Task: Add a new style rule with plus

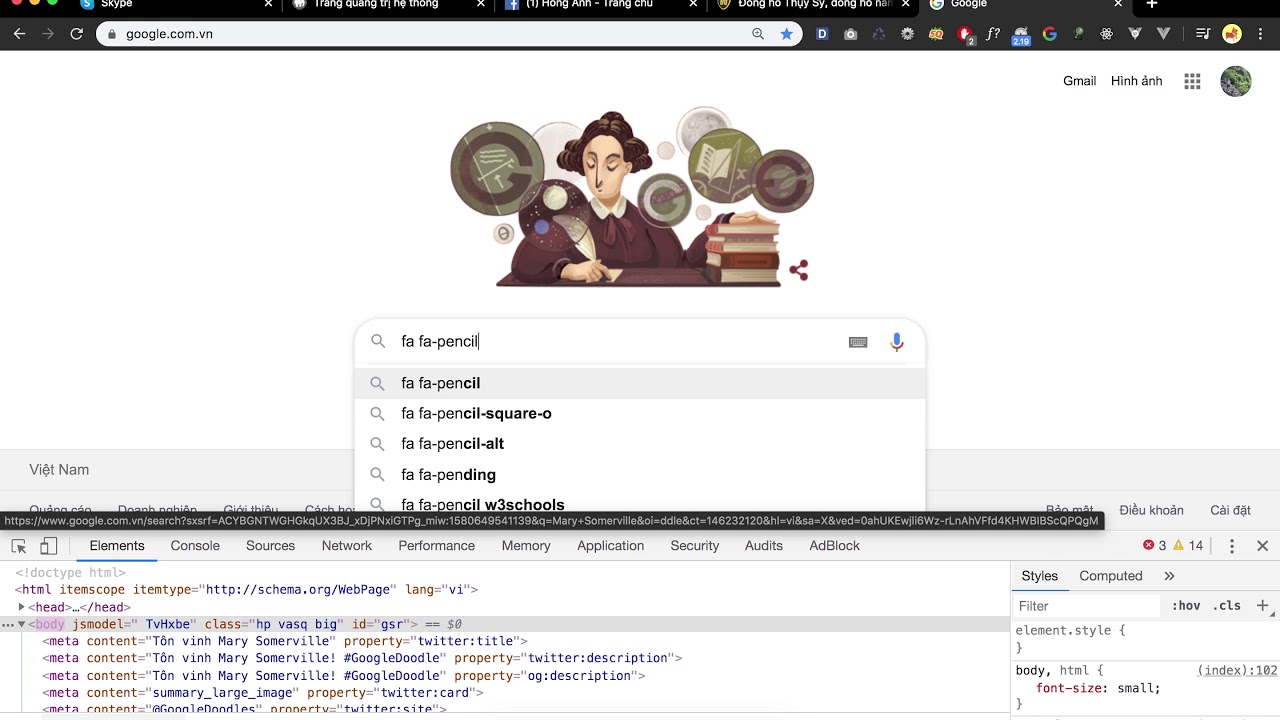Action: 1262,606
